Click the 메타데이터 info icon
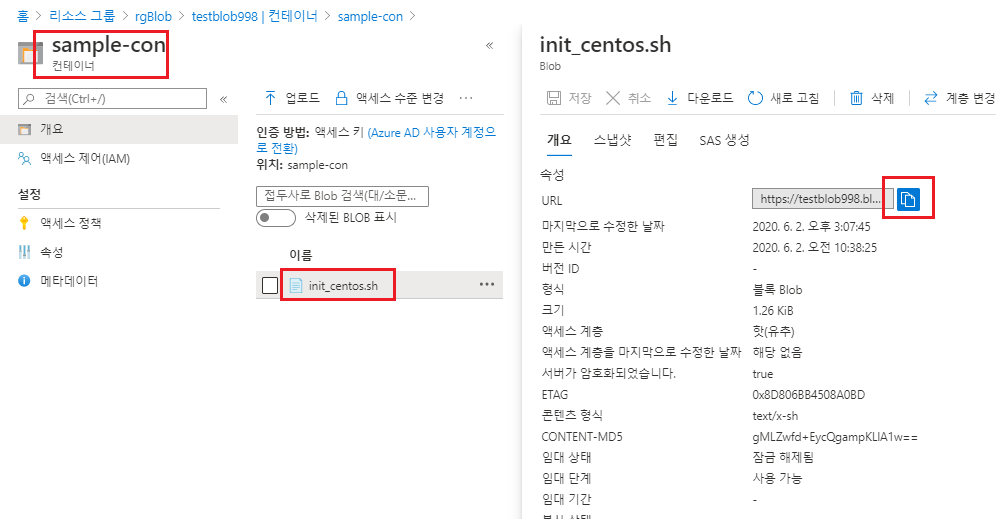Viewport: 996px width, 519px height. 24,281
